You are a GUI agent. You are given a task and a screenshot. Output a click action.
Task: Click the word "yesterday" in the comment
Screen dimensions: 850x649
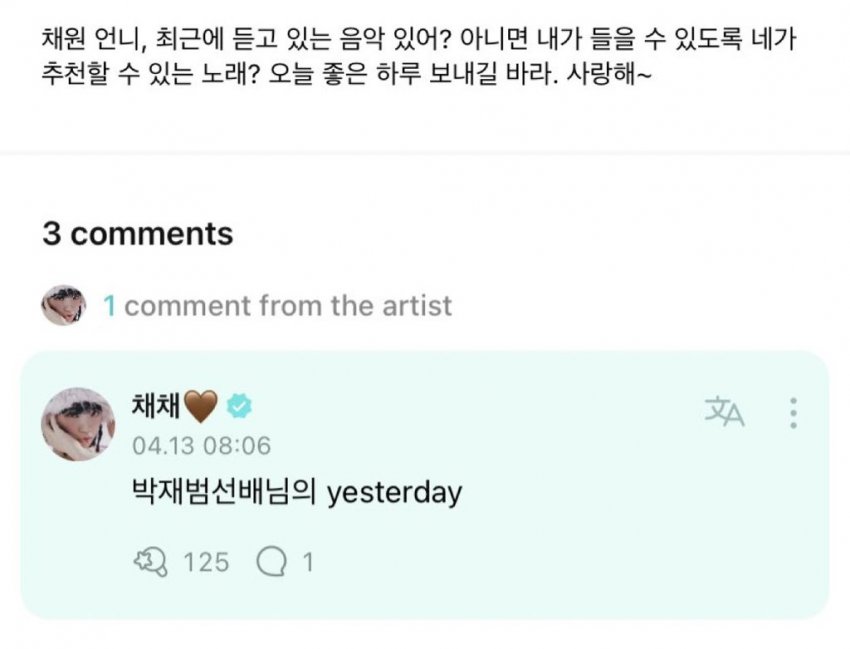coord(394,493)
